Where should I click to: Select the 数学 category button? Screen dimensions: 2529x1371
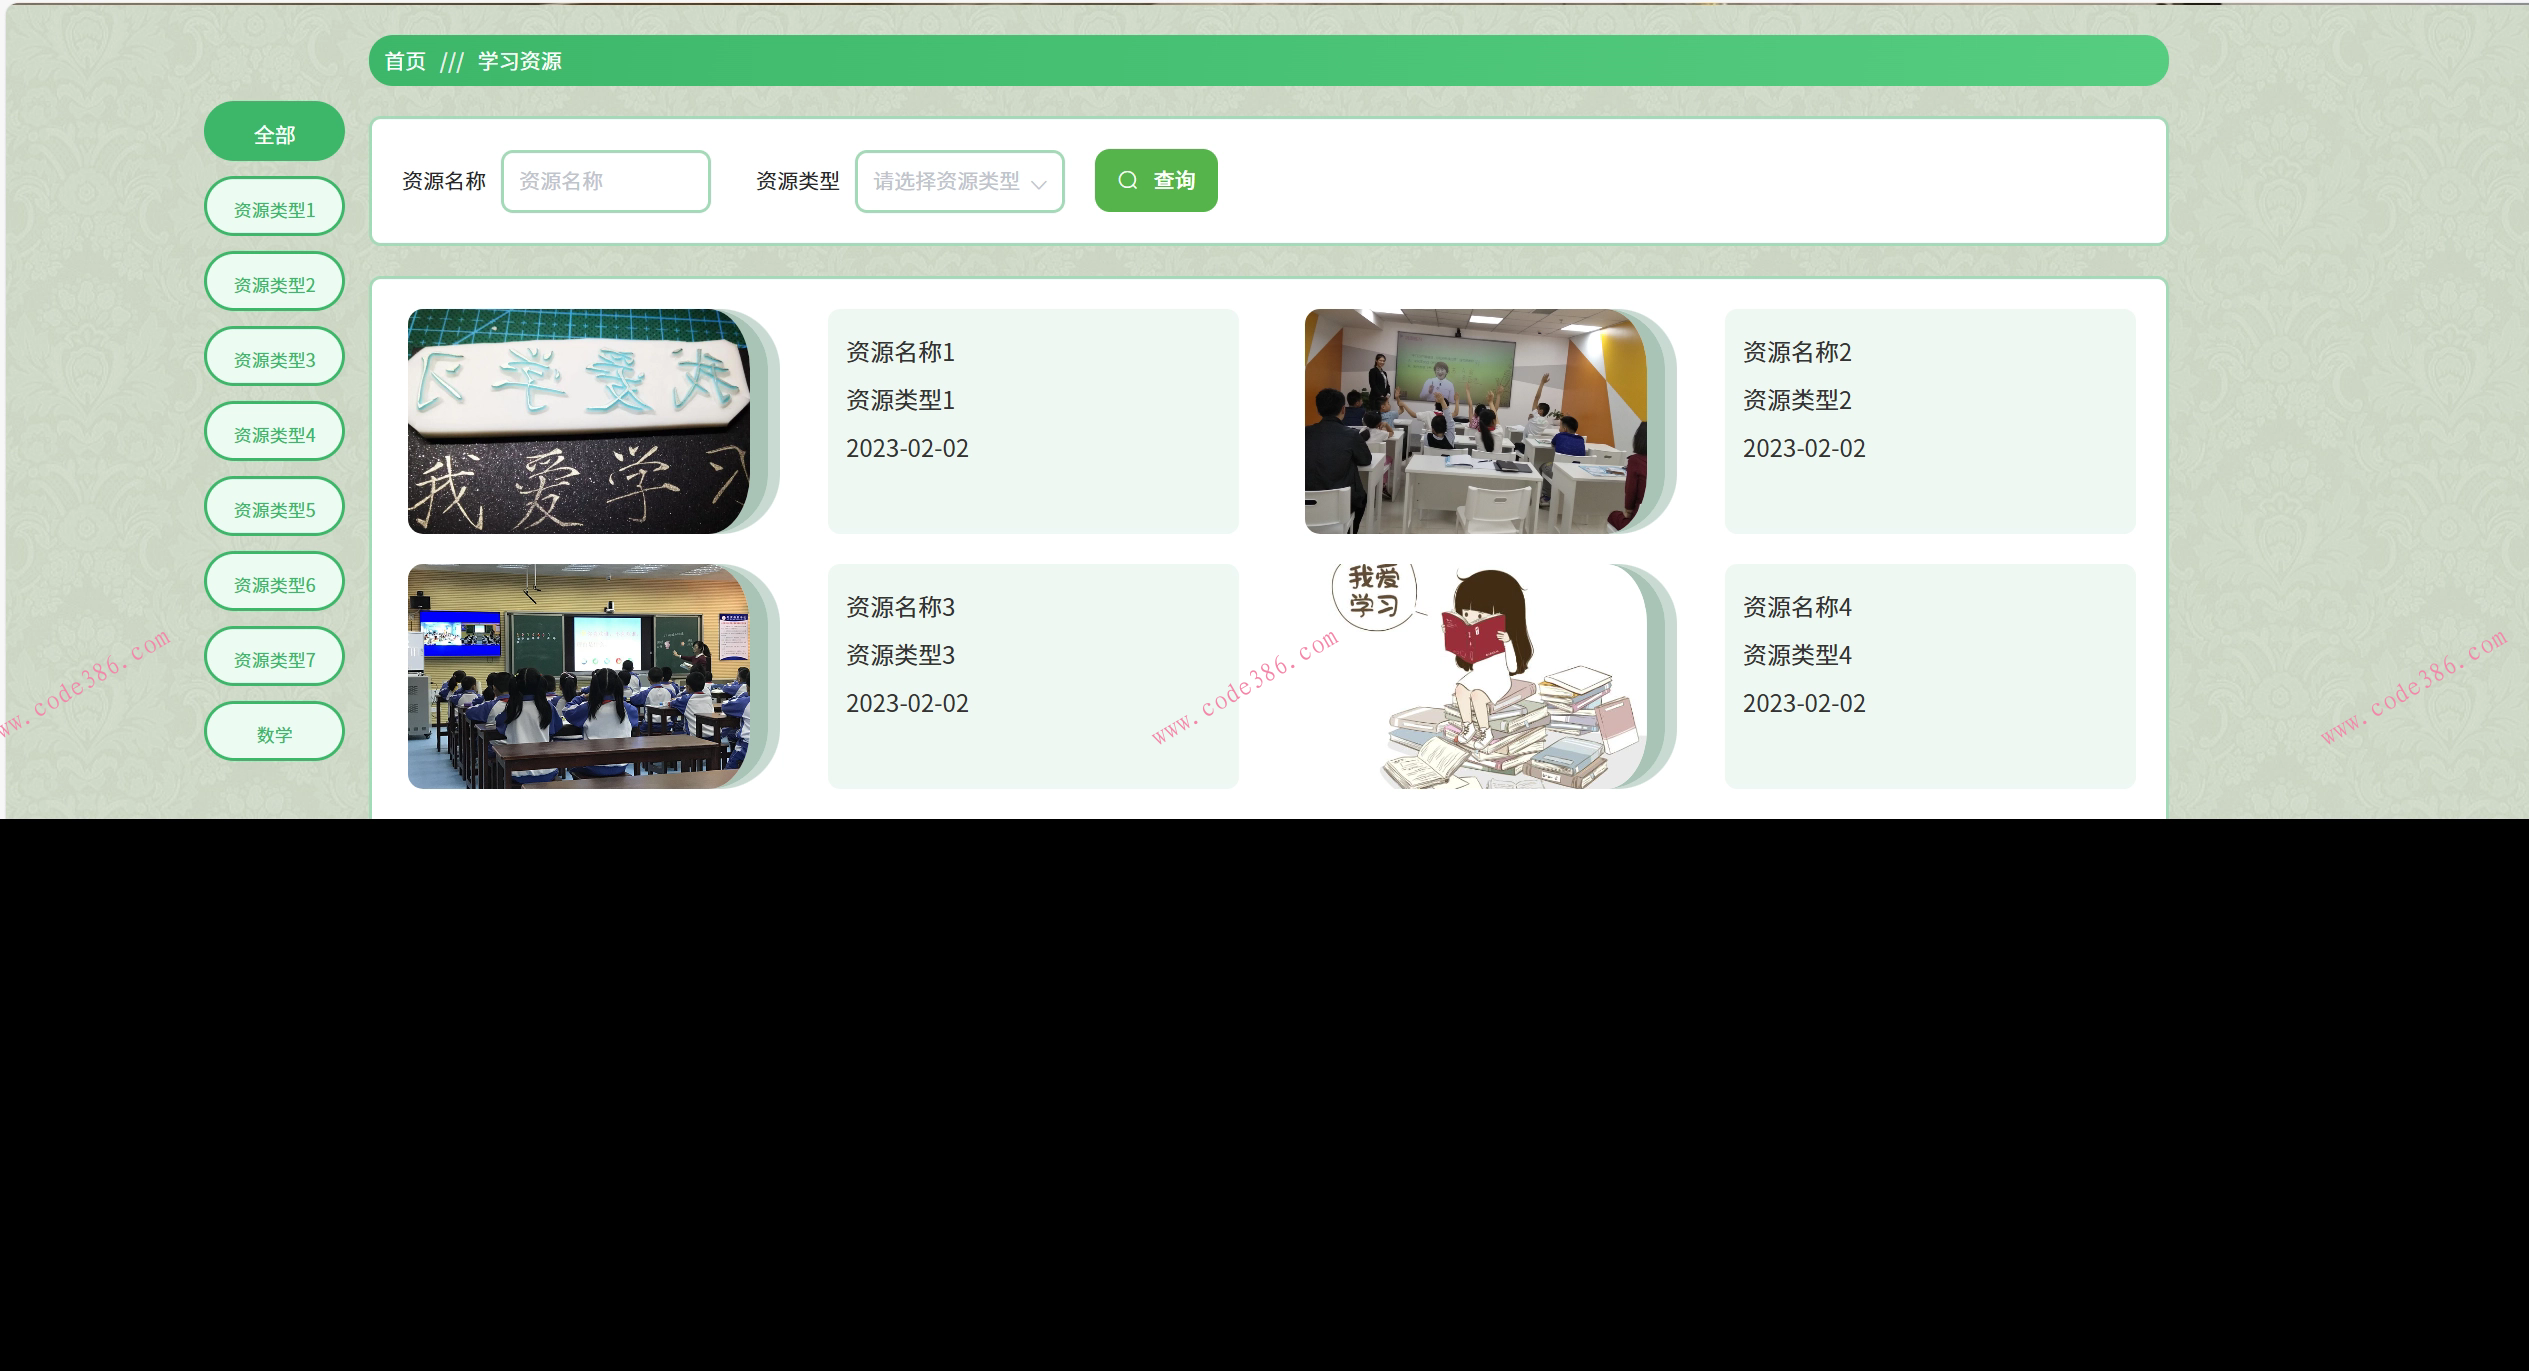pos(273,731)
